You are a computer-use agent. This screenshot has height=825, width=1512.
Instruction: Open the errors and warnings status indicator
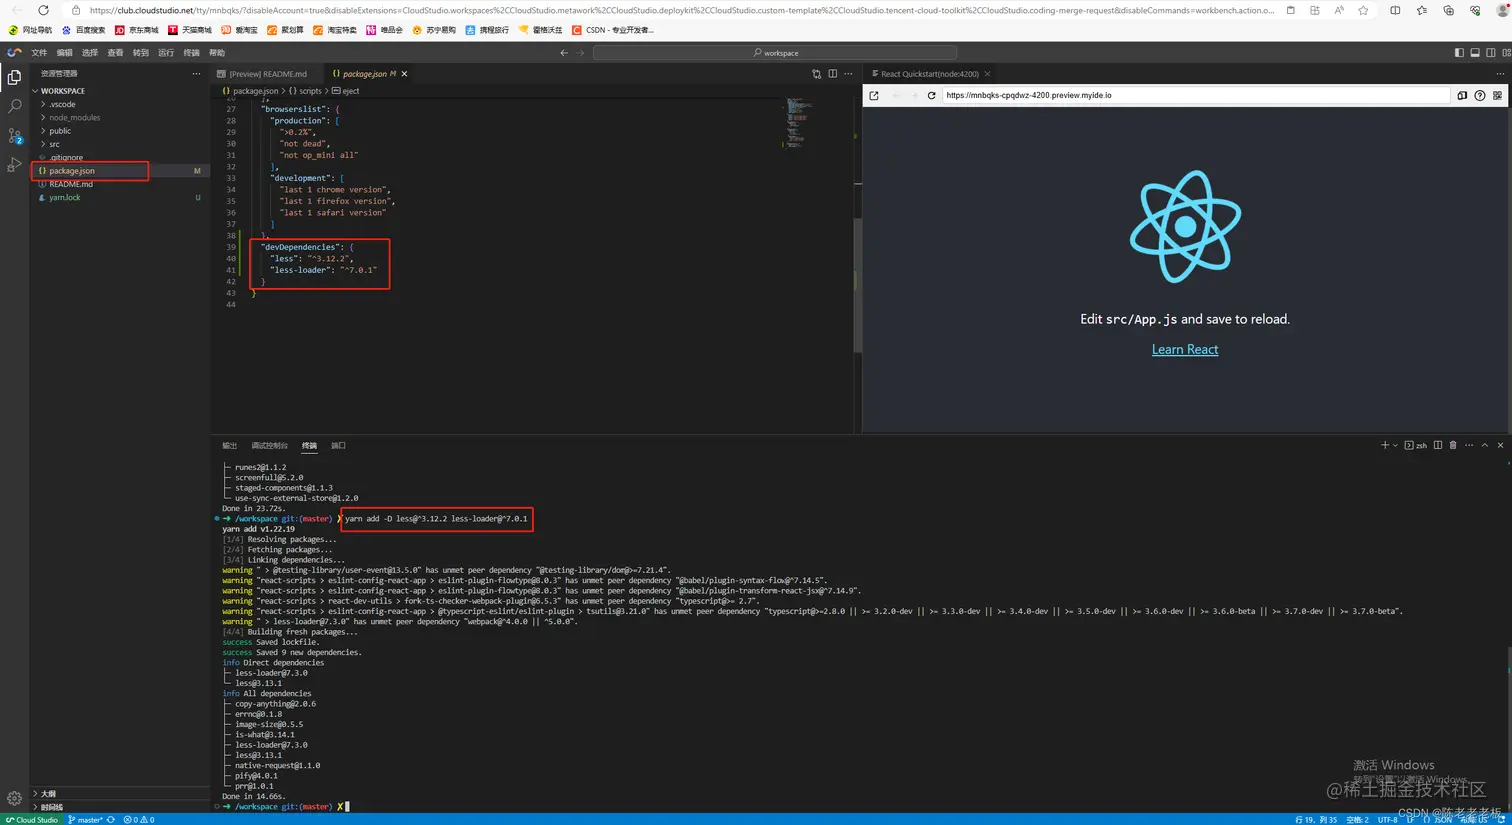click(139, 819)
